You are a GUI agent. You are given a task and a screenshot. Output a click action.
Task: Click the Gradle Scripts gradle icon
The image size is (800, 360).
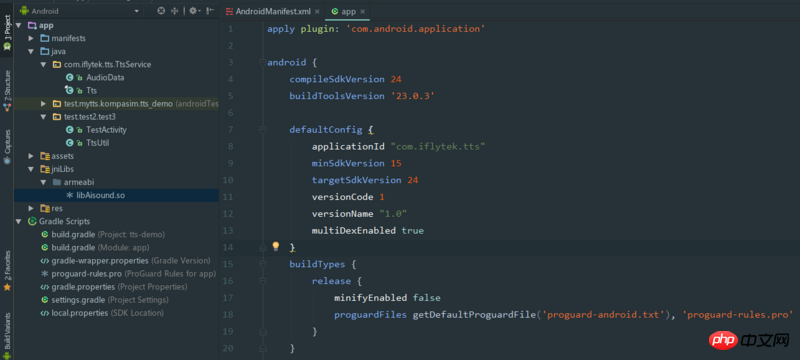(x=32, y=221)
